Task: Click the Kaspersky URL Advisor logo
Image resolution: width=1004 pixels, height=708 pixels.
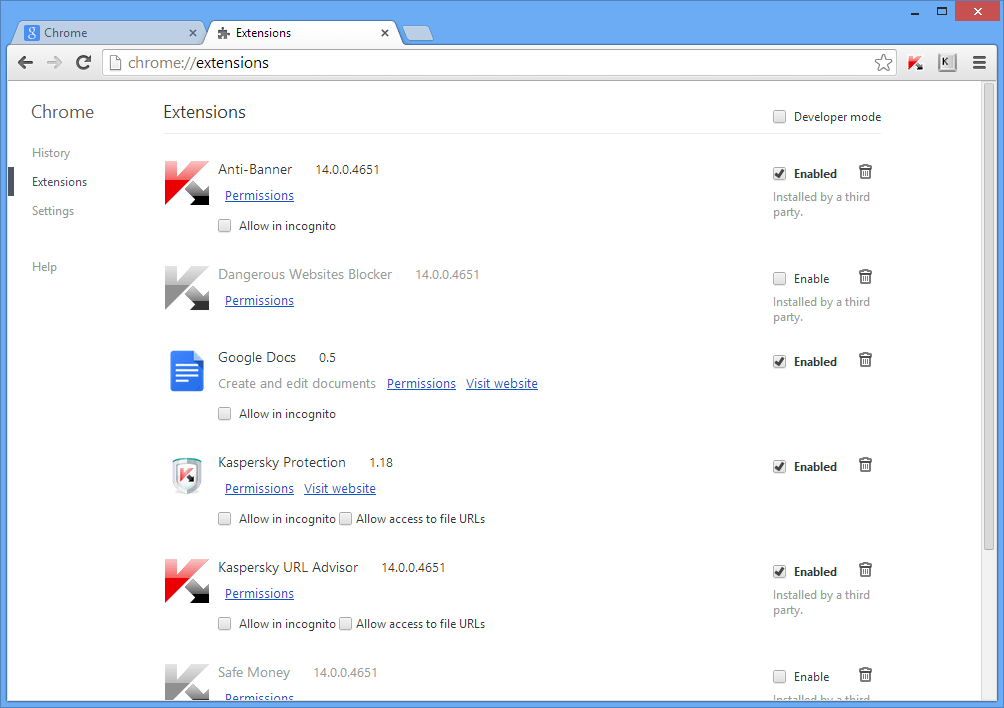Action: [187, 581]
